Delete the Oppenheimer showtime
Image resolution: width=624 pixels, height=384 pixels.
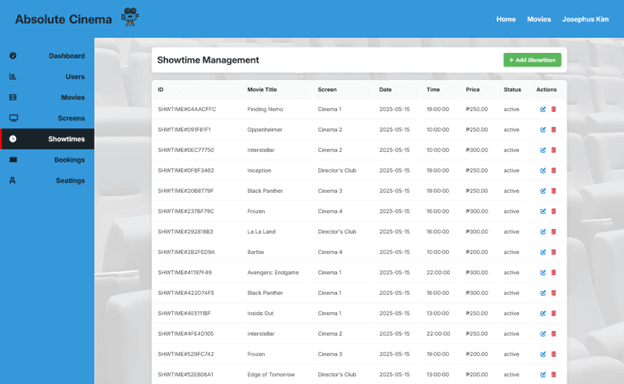tap(554, 130)
